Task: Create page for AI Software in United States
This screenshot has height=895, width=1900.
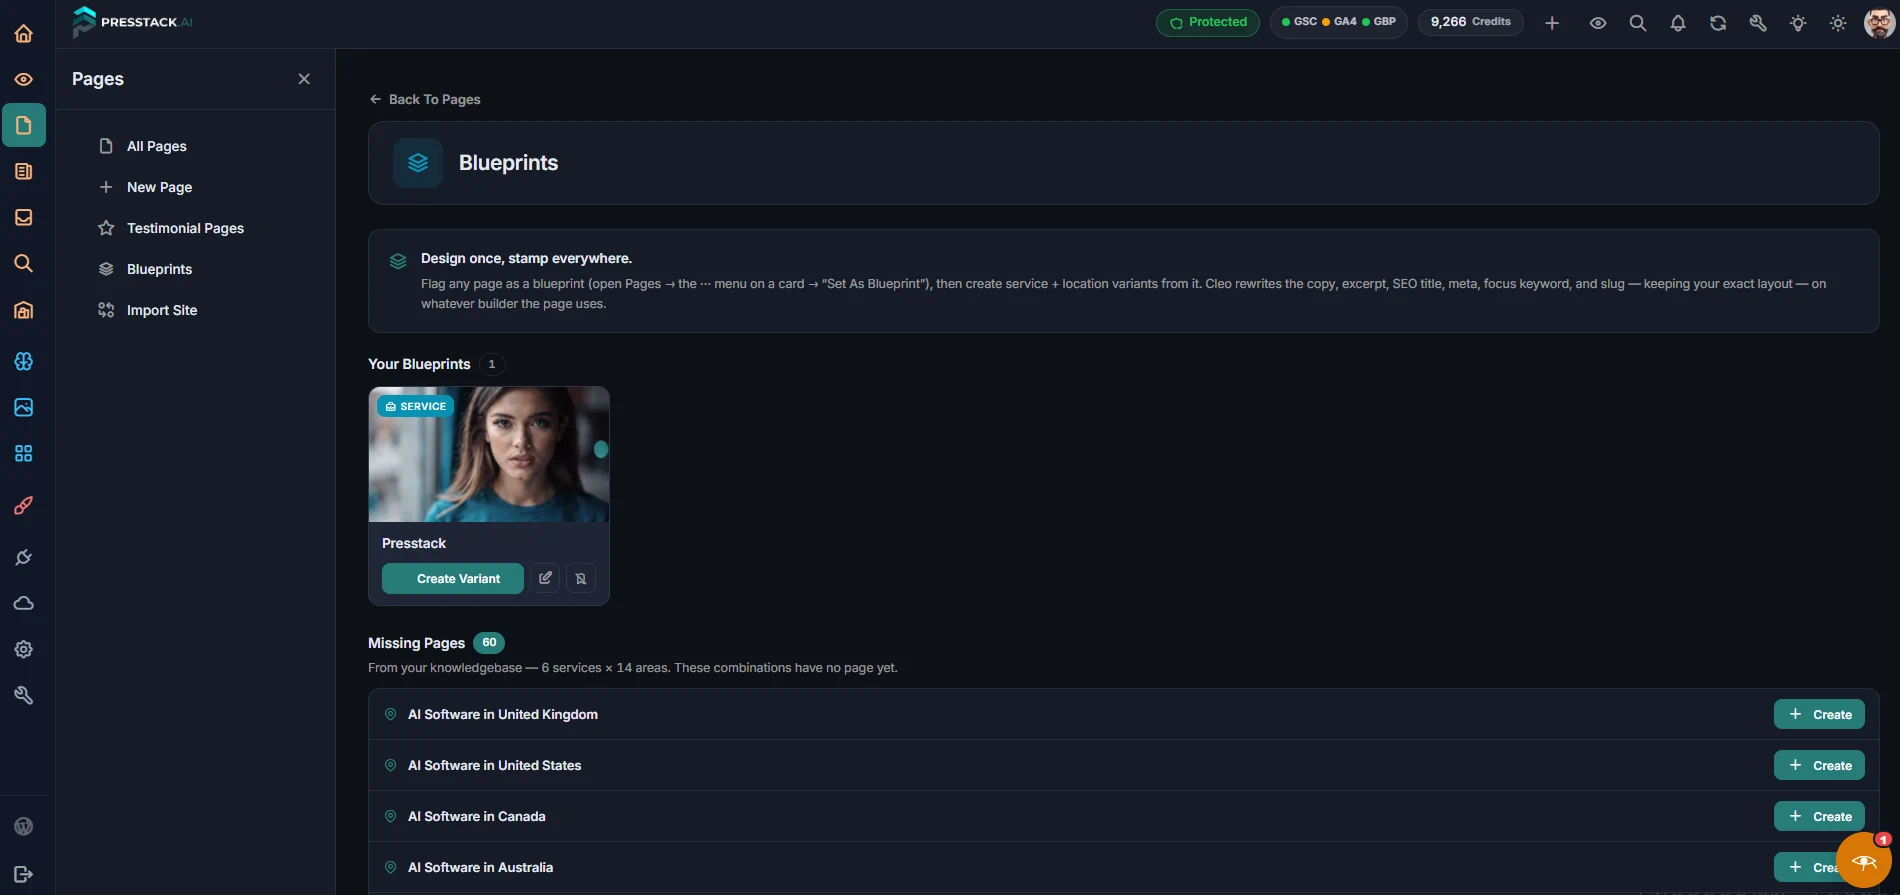Action: (1819, 765)
